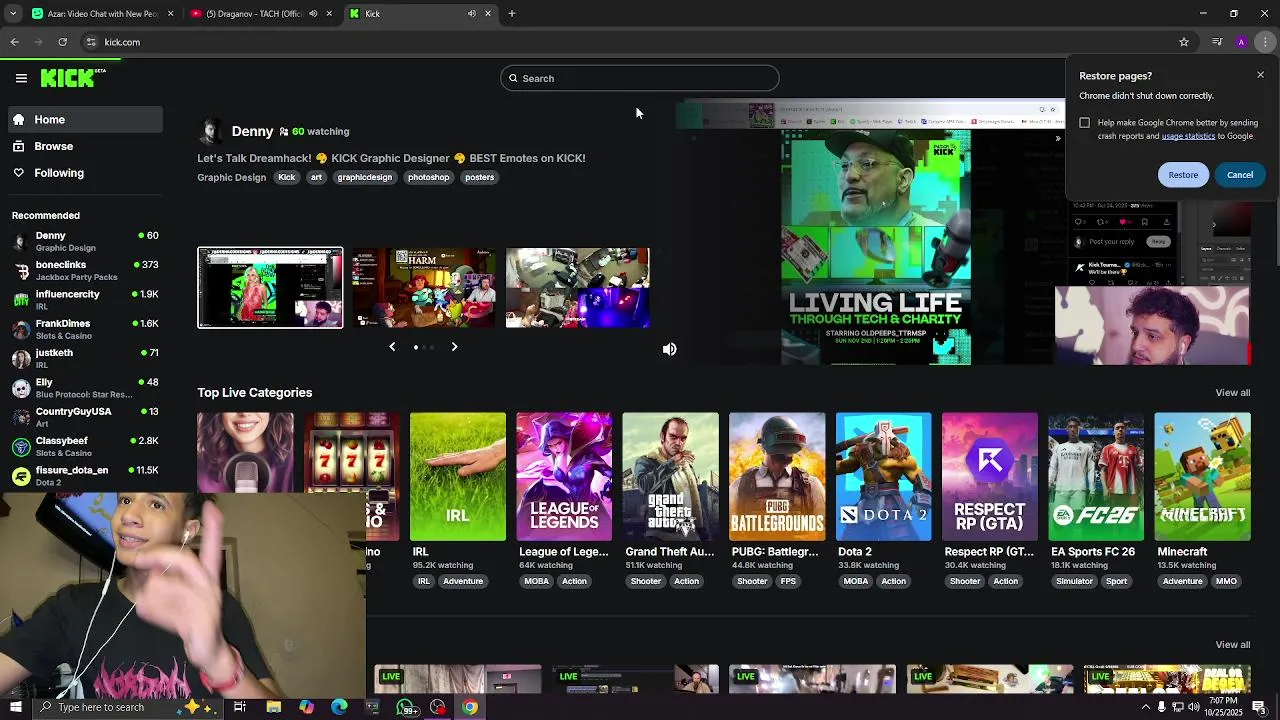Viewport: 1280px width, 720px height.
Task: Open the PUBG Battlegrounds category card
Action: pos(777,477)
